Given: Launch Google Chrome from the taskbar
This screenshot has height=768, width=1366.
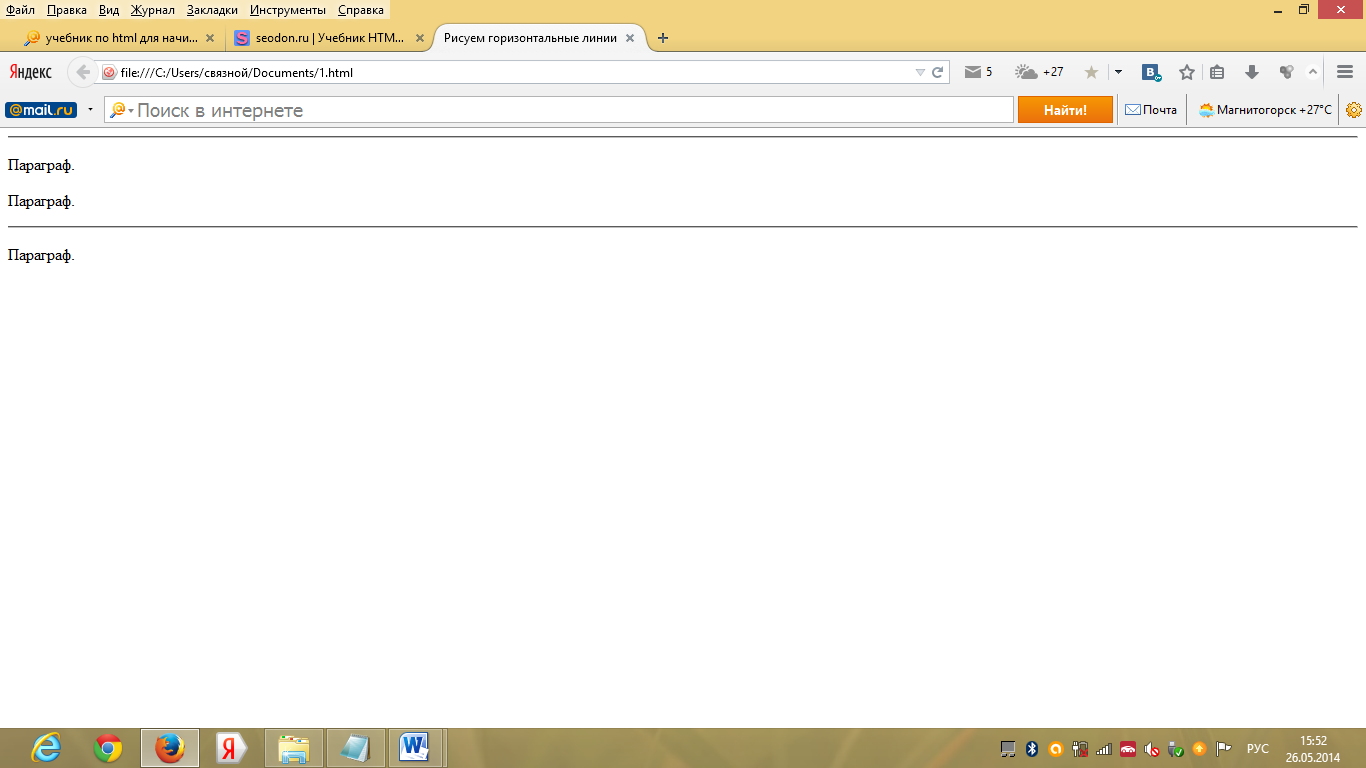Looking at the screenshot, I should (x=108, y=748).
